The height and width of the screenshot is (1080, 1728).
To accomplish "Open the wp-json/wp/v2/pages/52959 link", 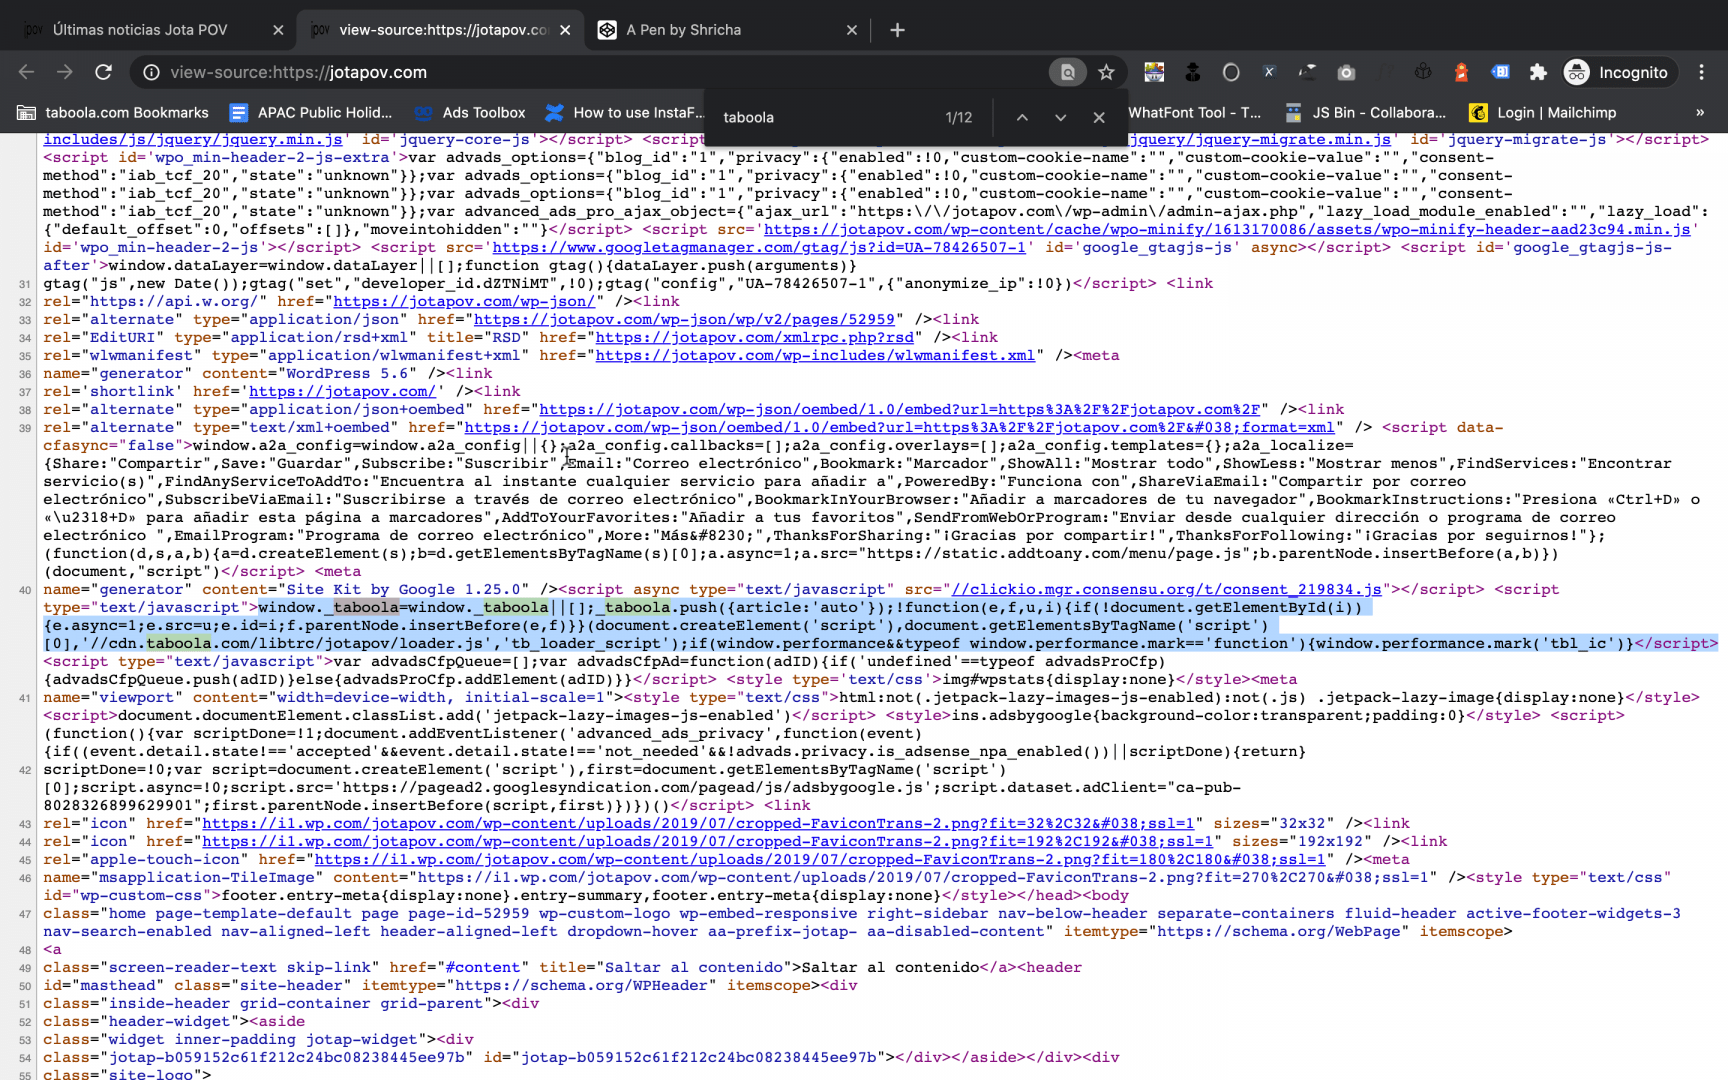I will (x=684, y=319).
